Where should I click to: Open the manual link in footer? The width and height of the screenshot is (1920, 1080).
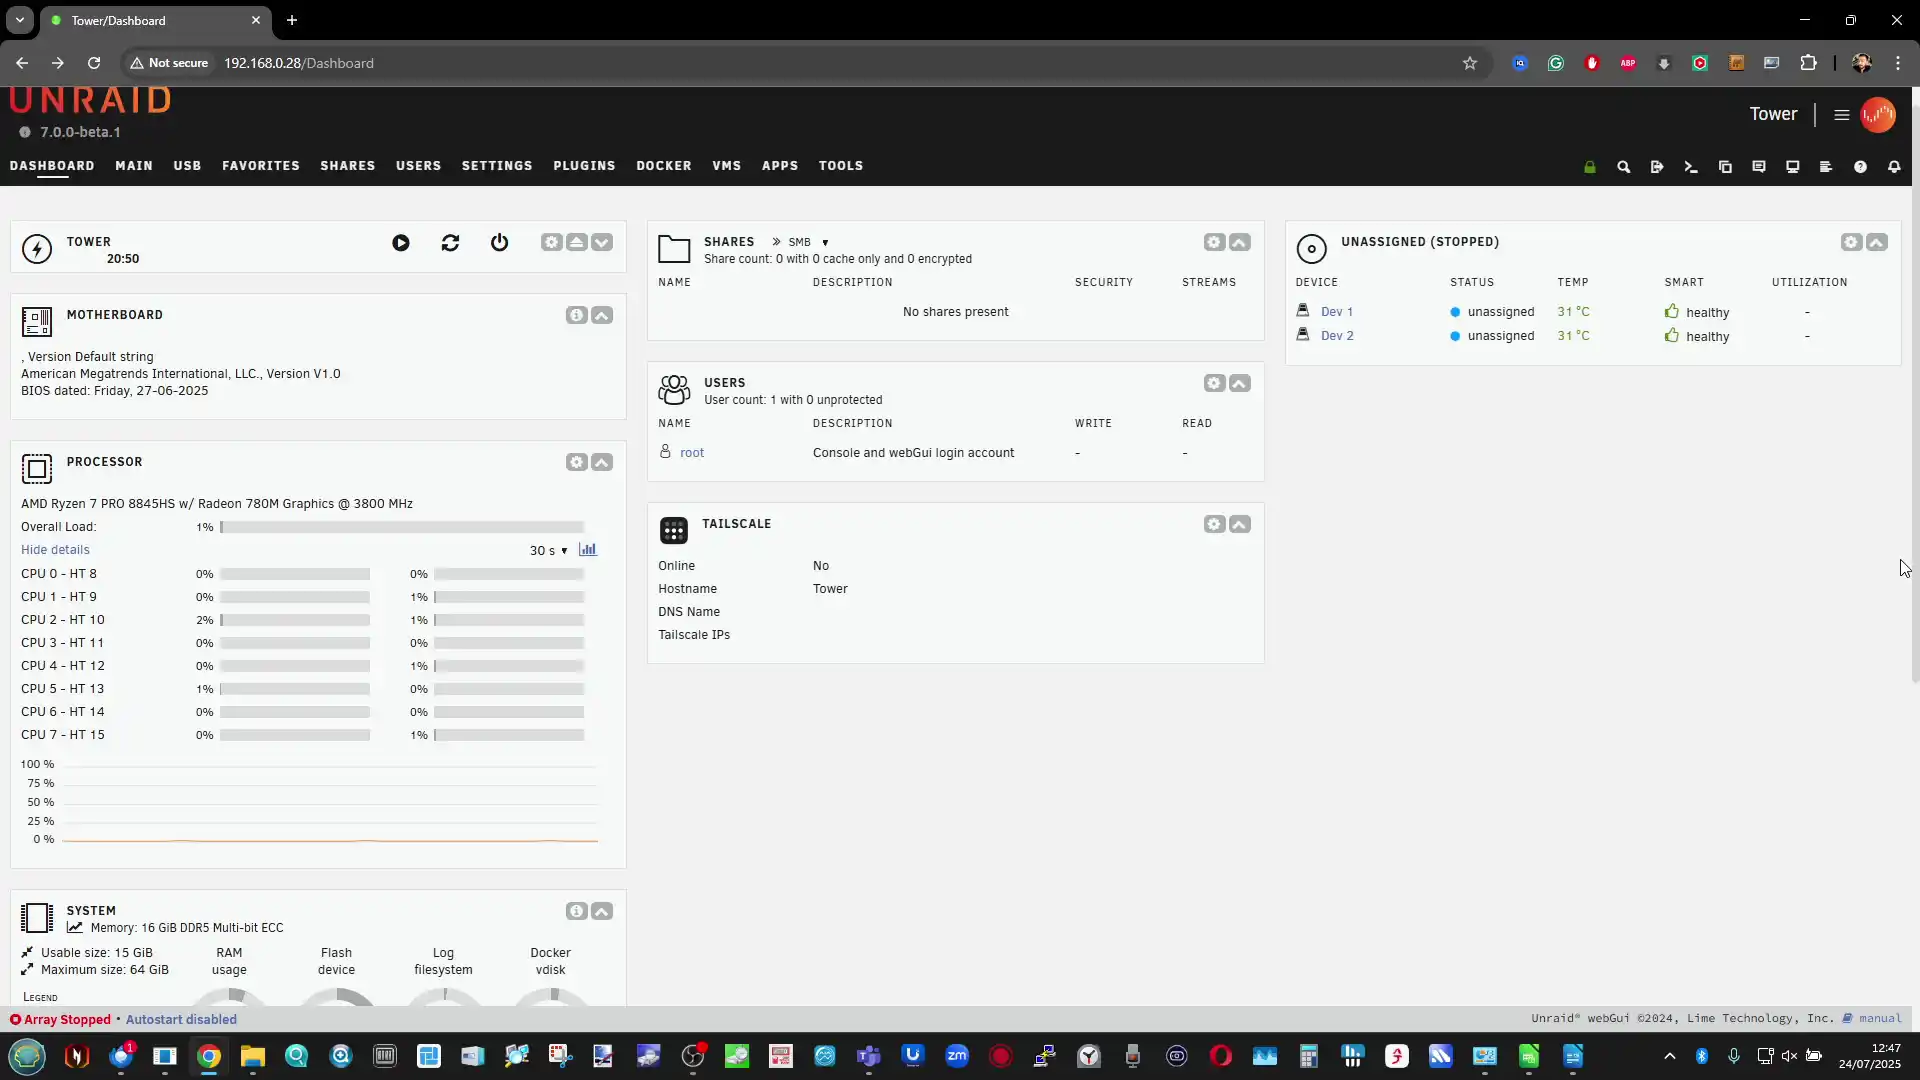(1880, 1019)
